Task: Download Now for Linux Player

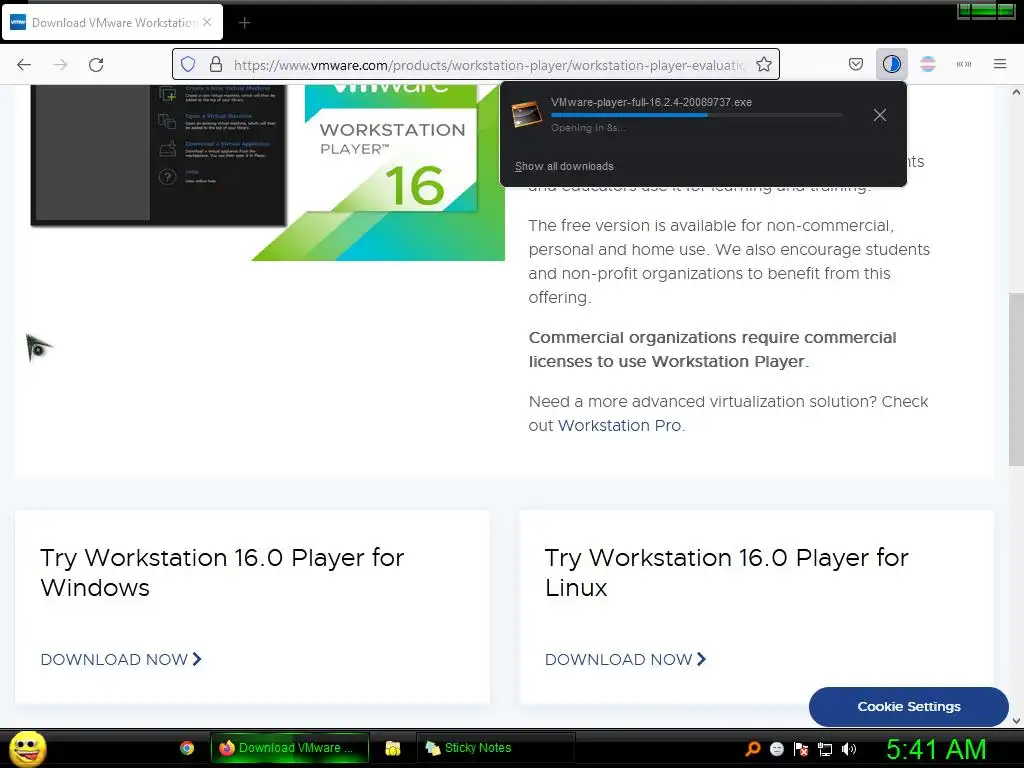Action: pos(626,660)
